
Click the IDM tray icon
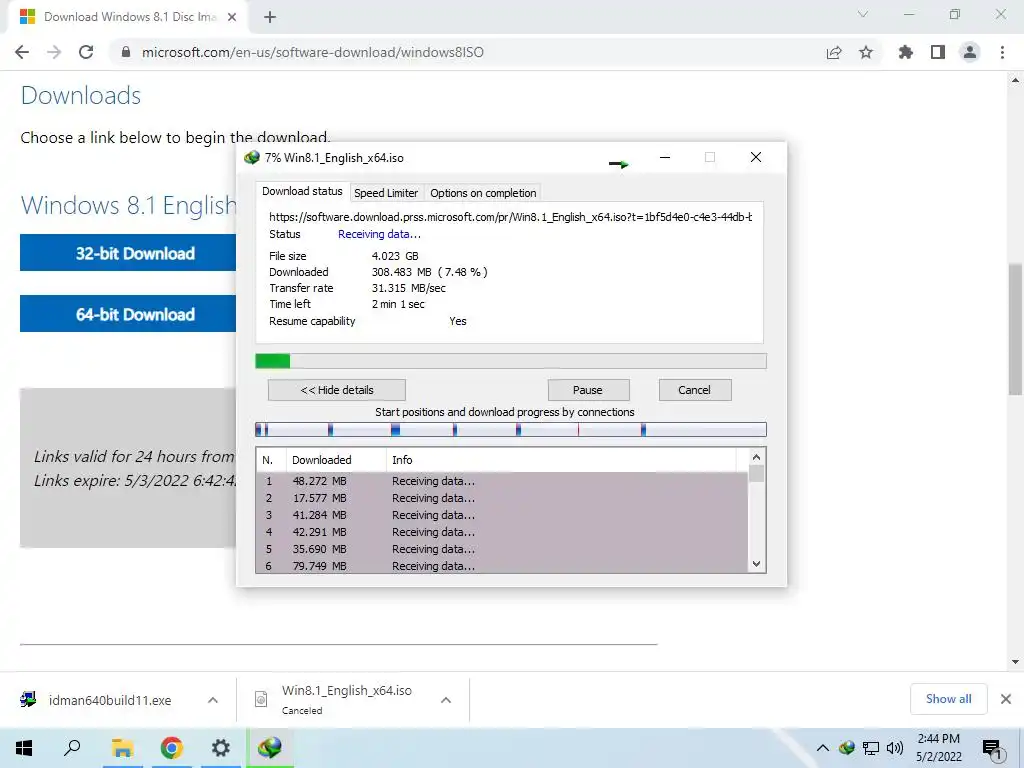846,748
